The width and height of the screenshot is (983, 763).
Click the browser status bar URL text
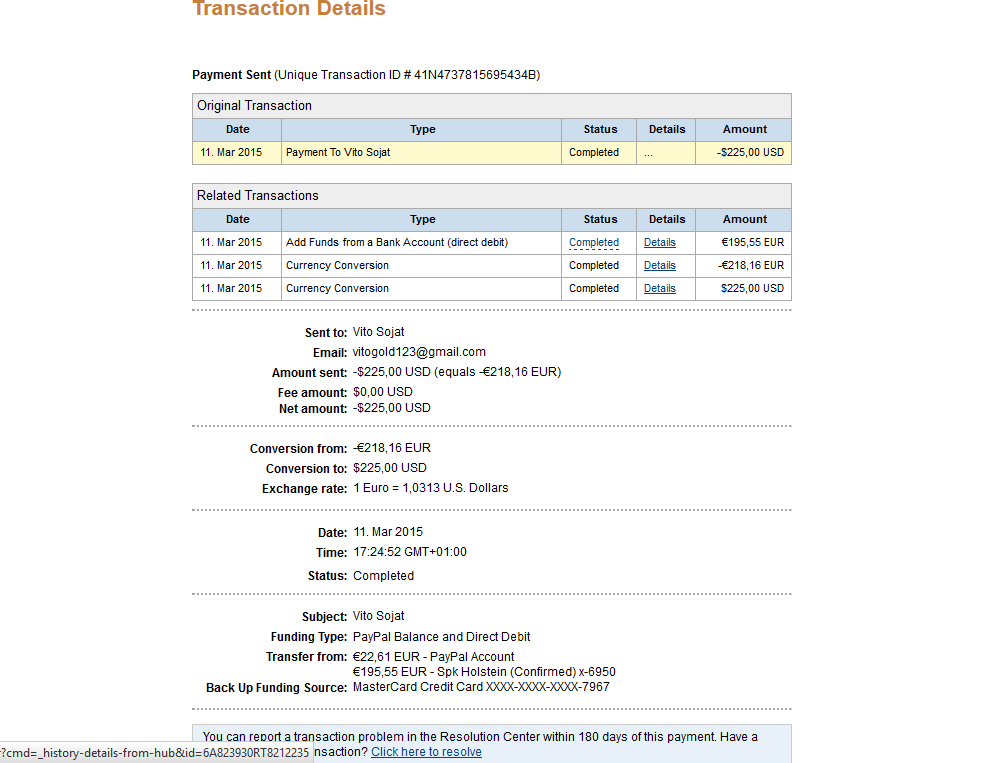(155, 752)
